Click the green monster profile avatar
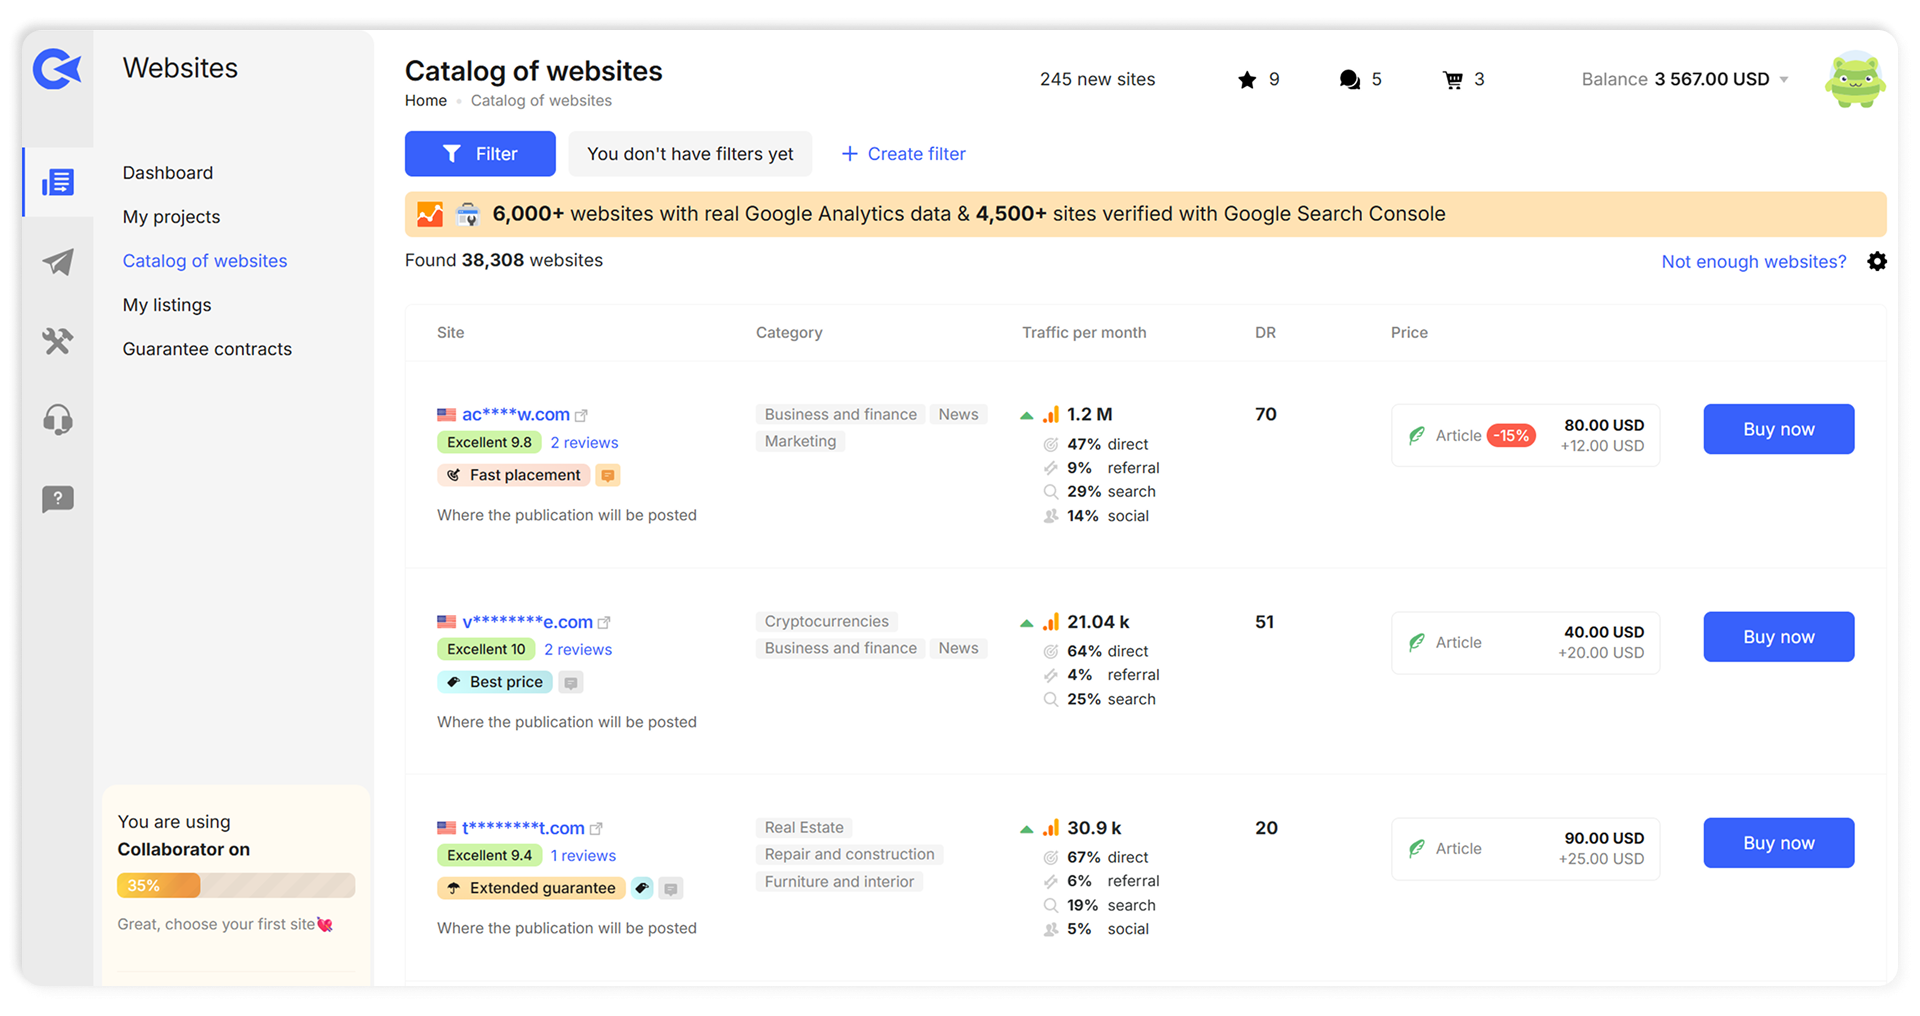Viewport: 1920px width, 1016px height. (1855, 80)
